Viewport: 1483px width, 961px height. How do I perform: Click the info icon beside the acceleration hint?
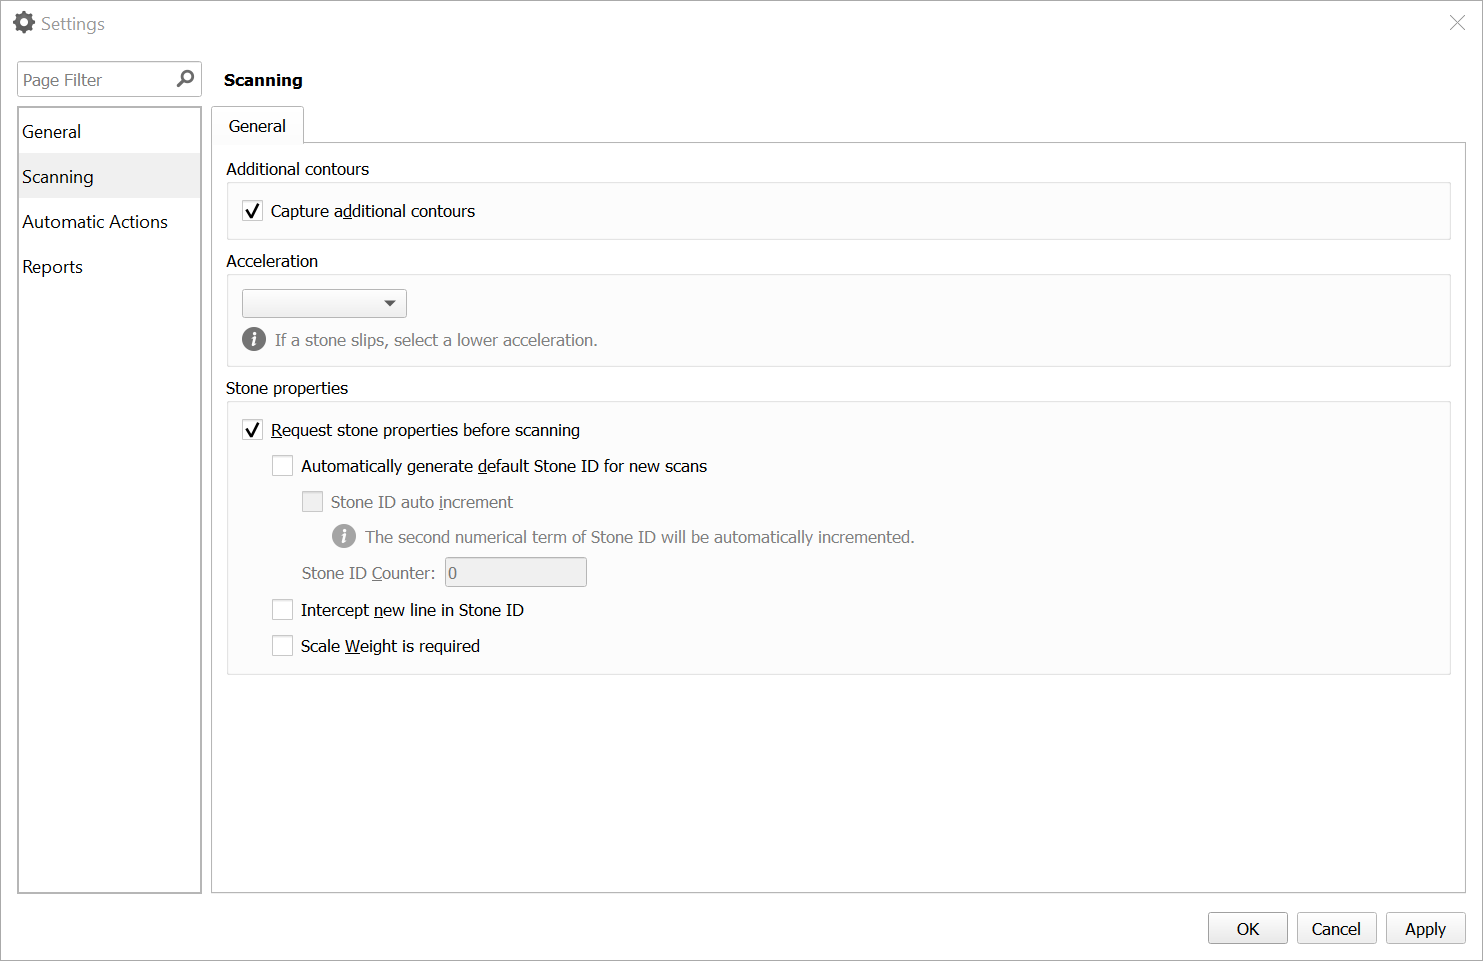point(253,339)
